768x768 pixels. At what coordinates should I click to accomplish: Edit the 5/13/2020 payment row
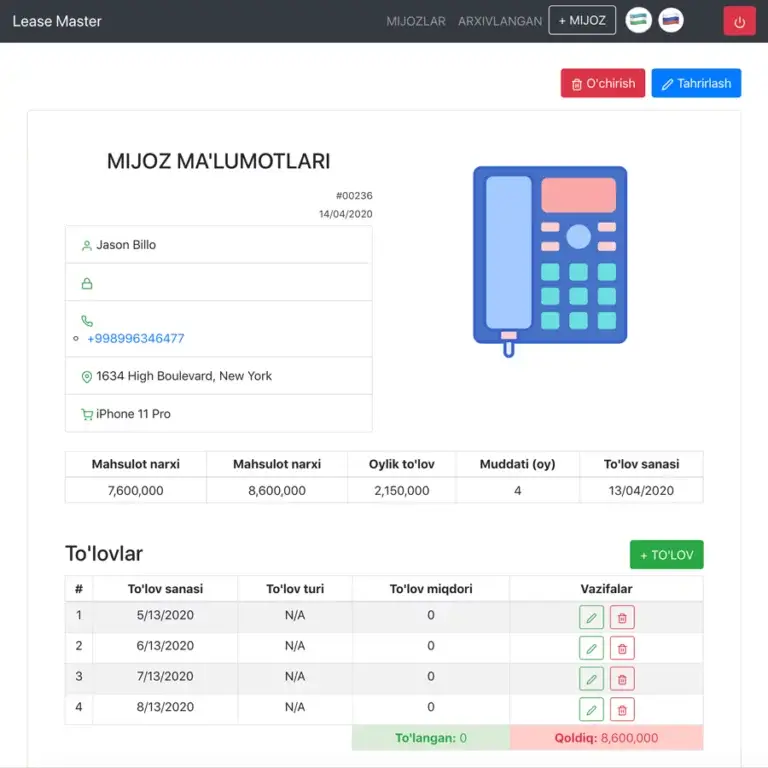[x=591, y=617]
